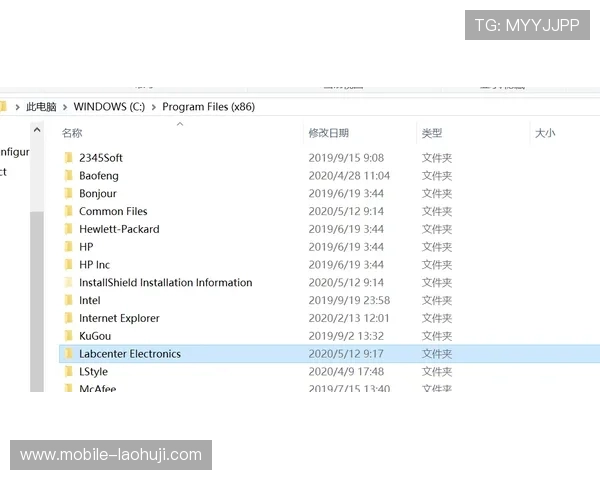Select the KuGou folder icon
The width and height of the screenshot is (600, 480).
(68, 336)
